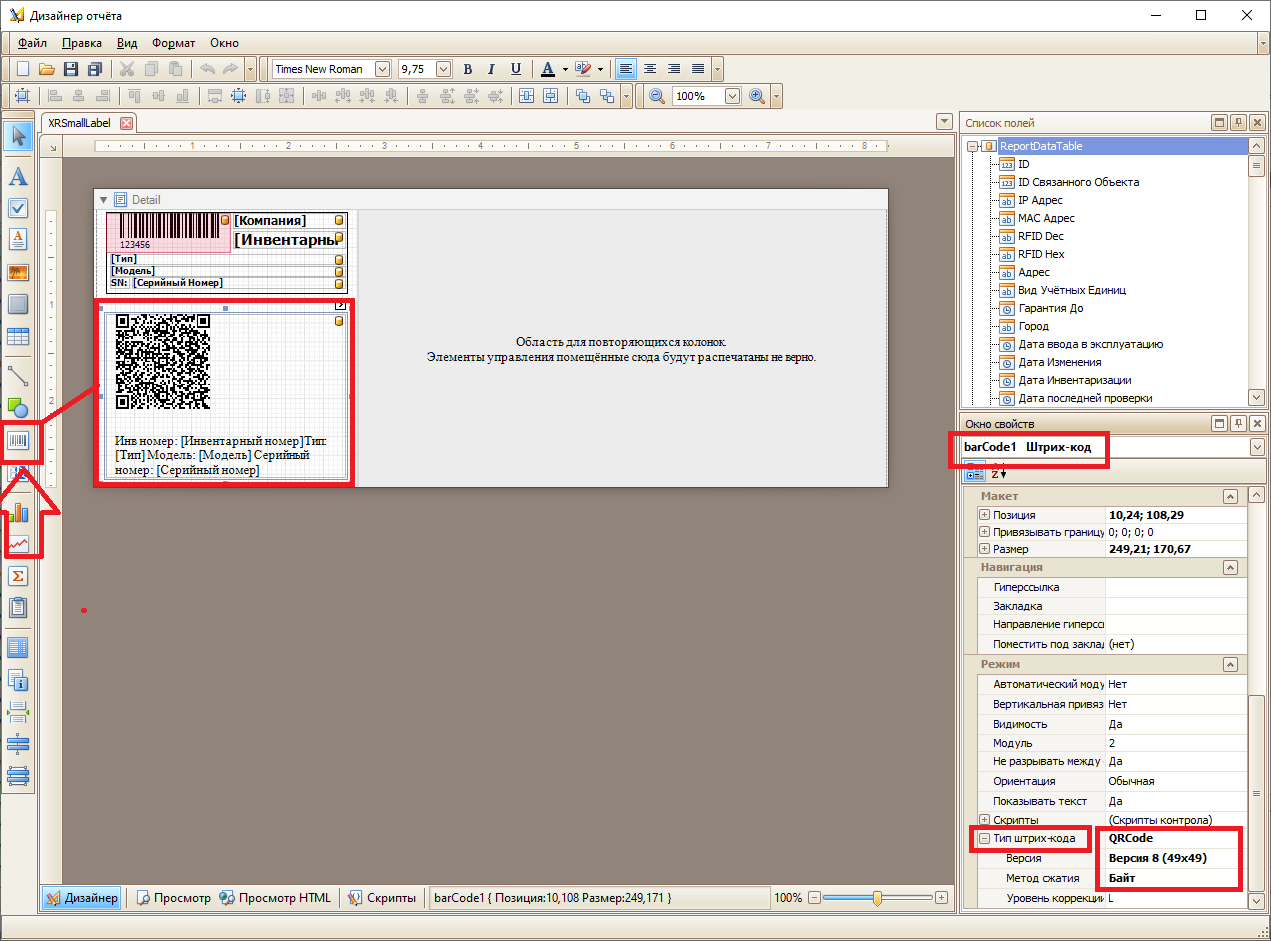Collapse the Тип штрих-кода property

pos(984,838)
